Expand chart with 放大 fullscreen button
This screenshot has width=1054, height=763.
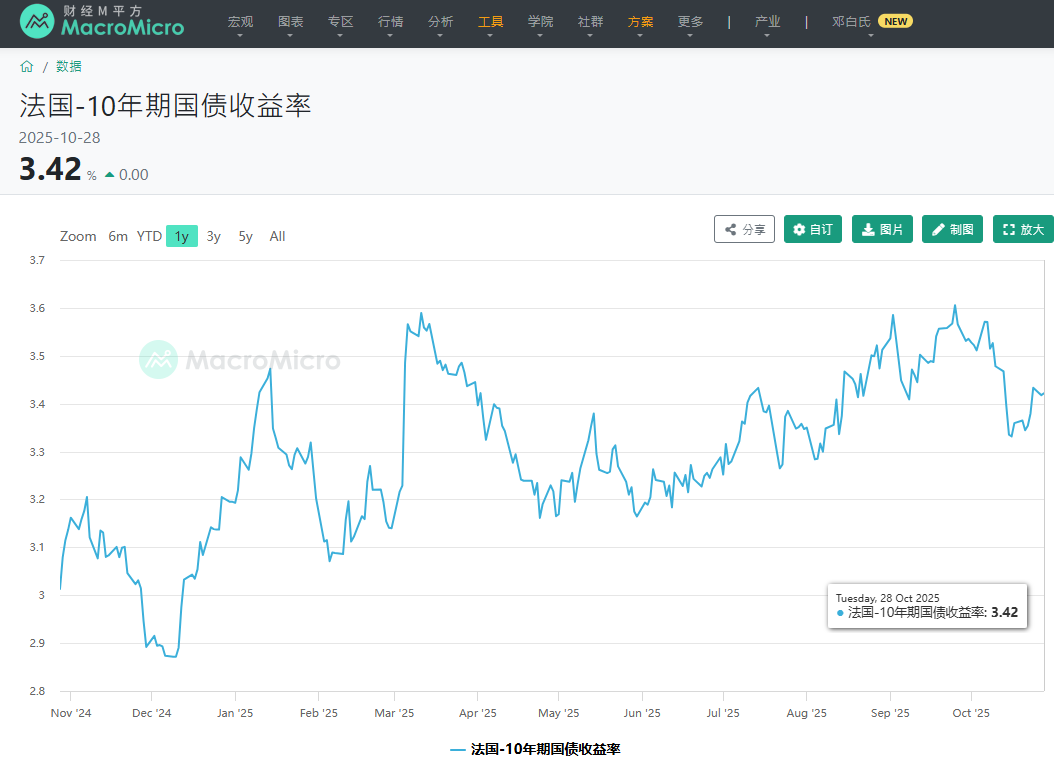[1023, 229]
